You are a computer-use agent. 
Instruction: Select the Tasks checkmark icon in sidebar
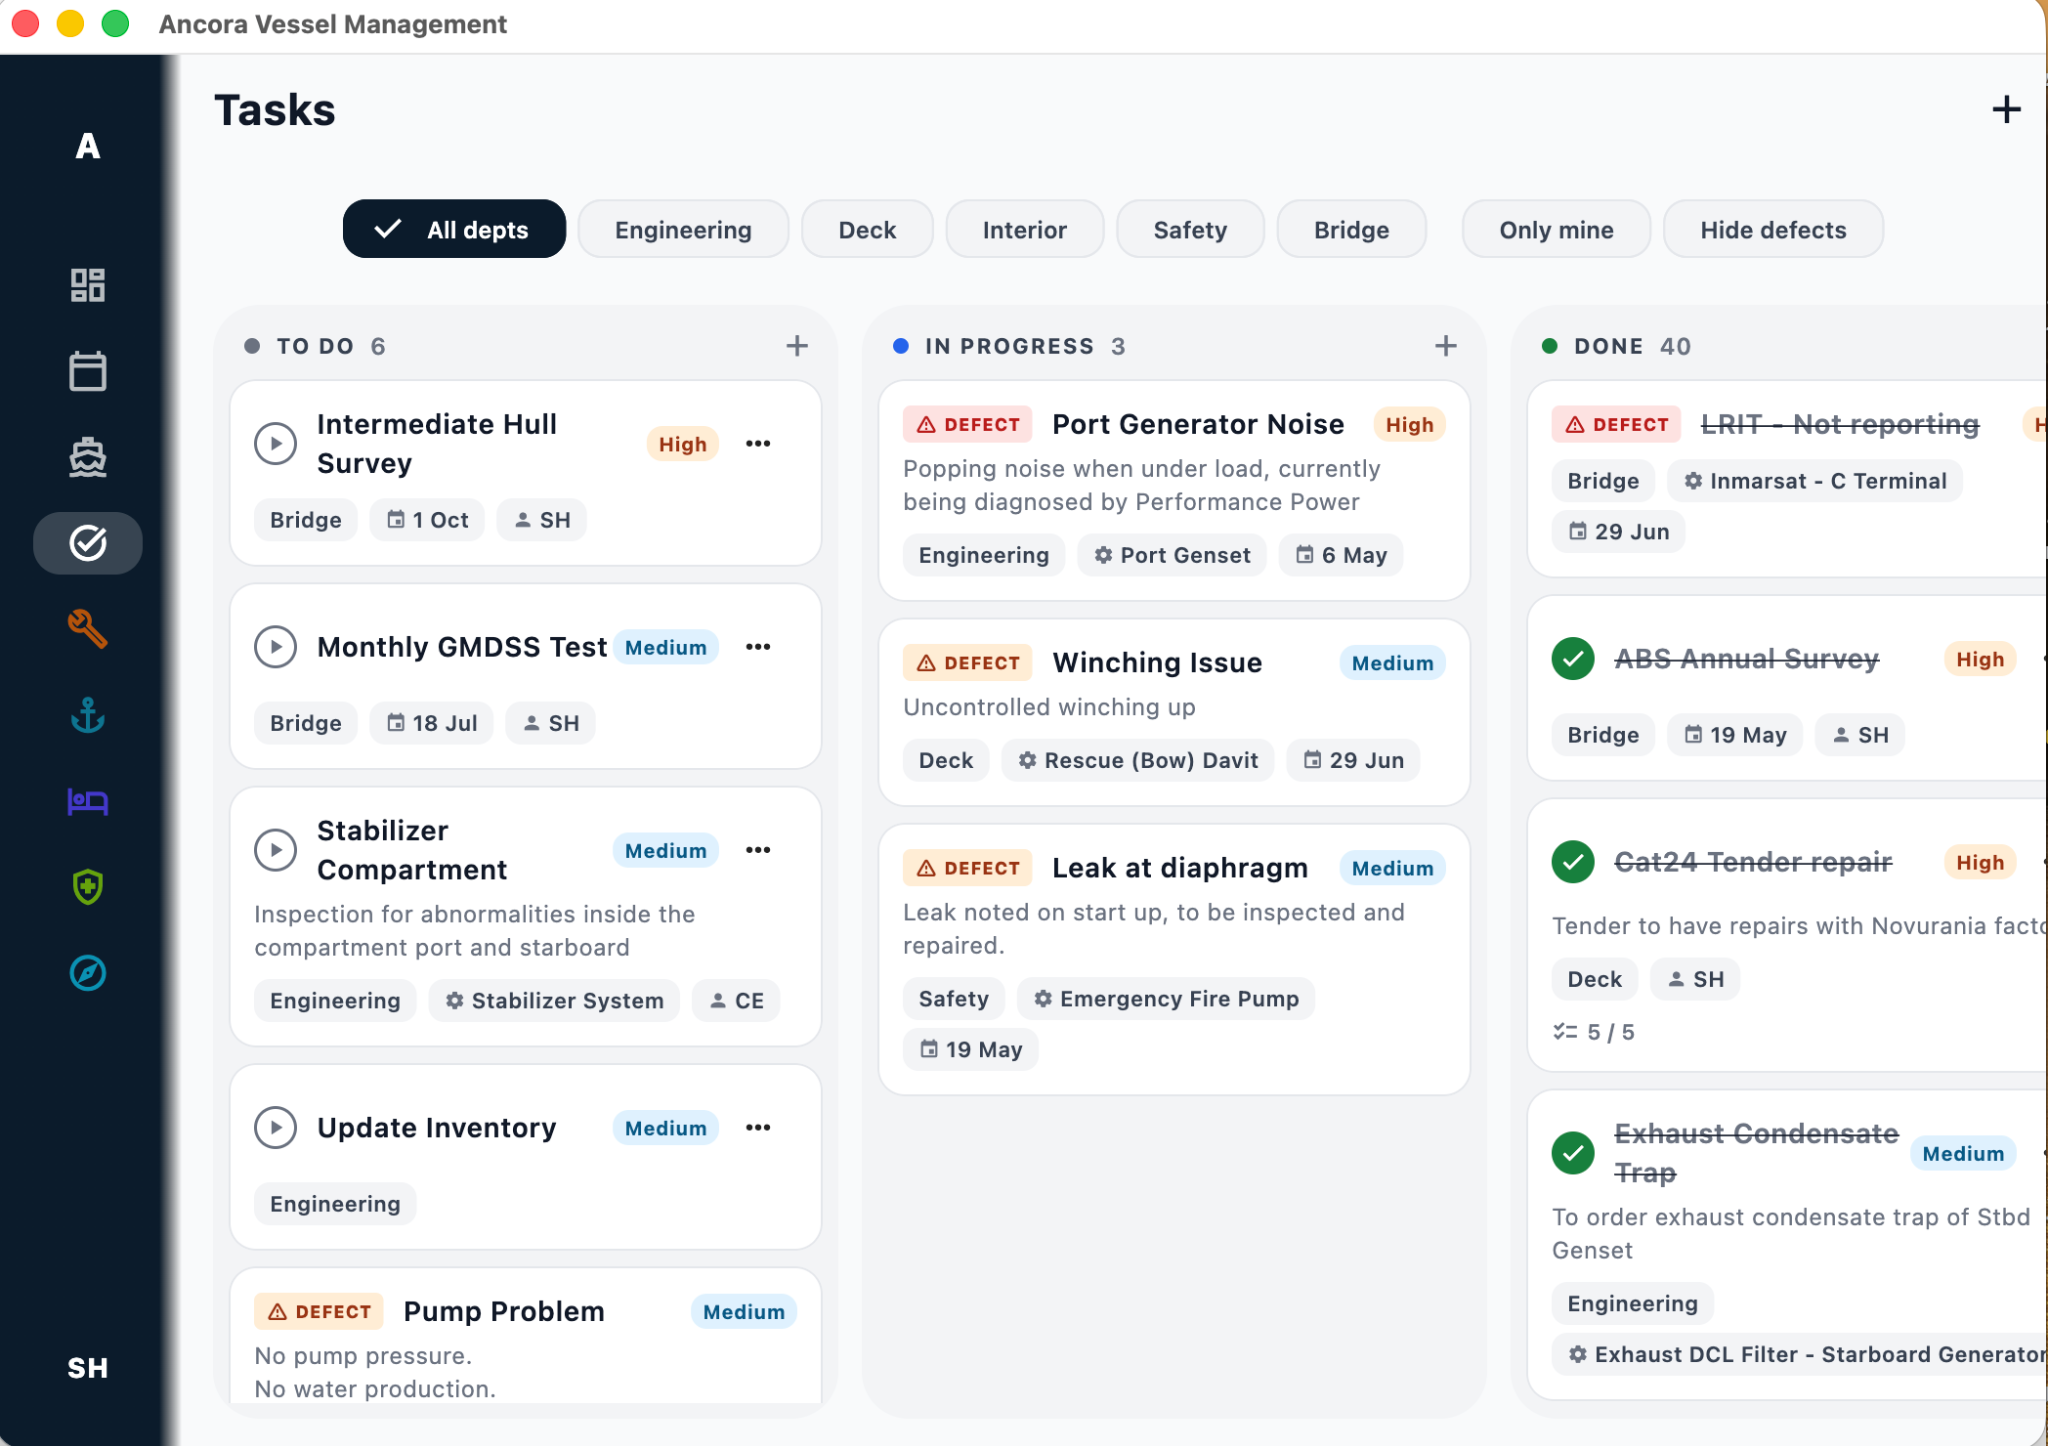tap(88, 543)
